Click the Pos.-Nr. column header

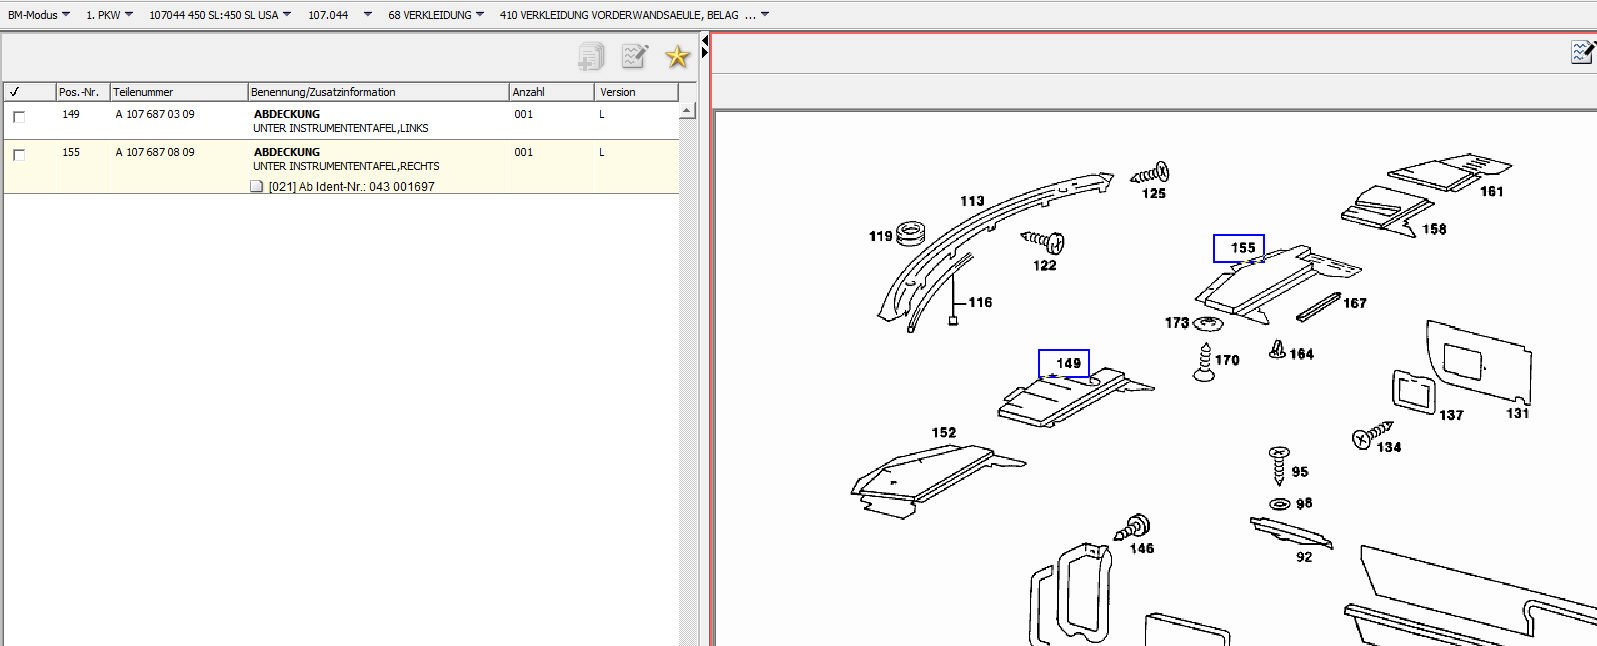[x=82, y=91]
